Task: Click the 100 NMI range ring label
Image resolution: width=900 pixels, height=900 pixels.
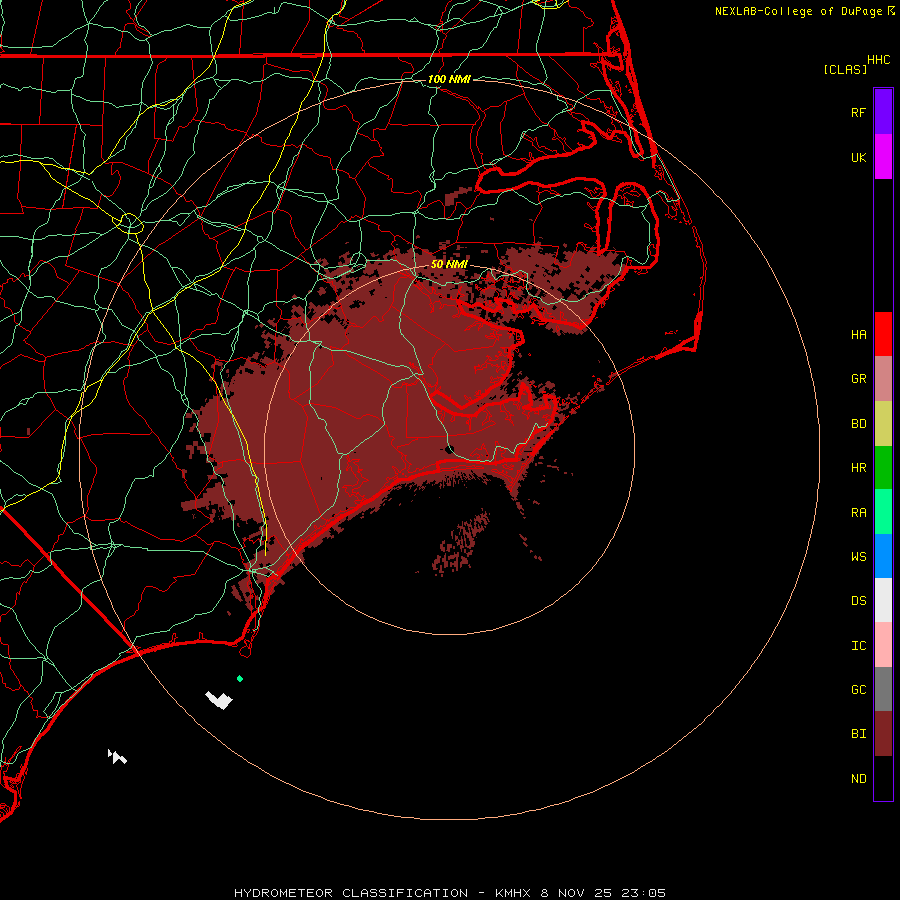Action: [449, 79]
